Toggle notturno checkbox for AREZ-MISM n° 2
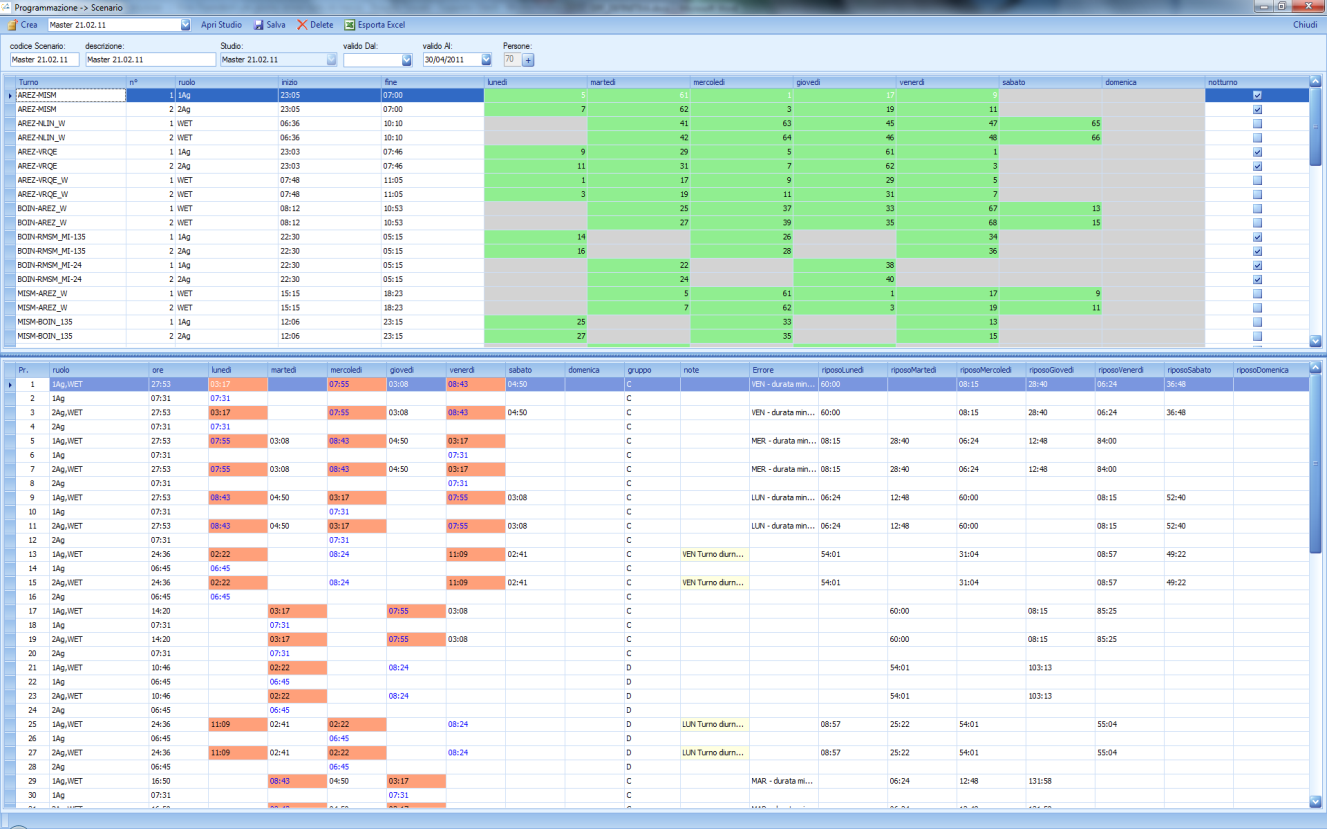Viewport: 1327px width, 829px height. [1257, 109]
